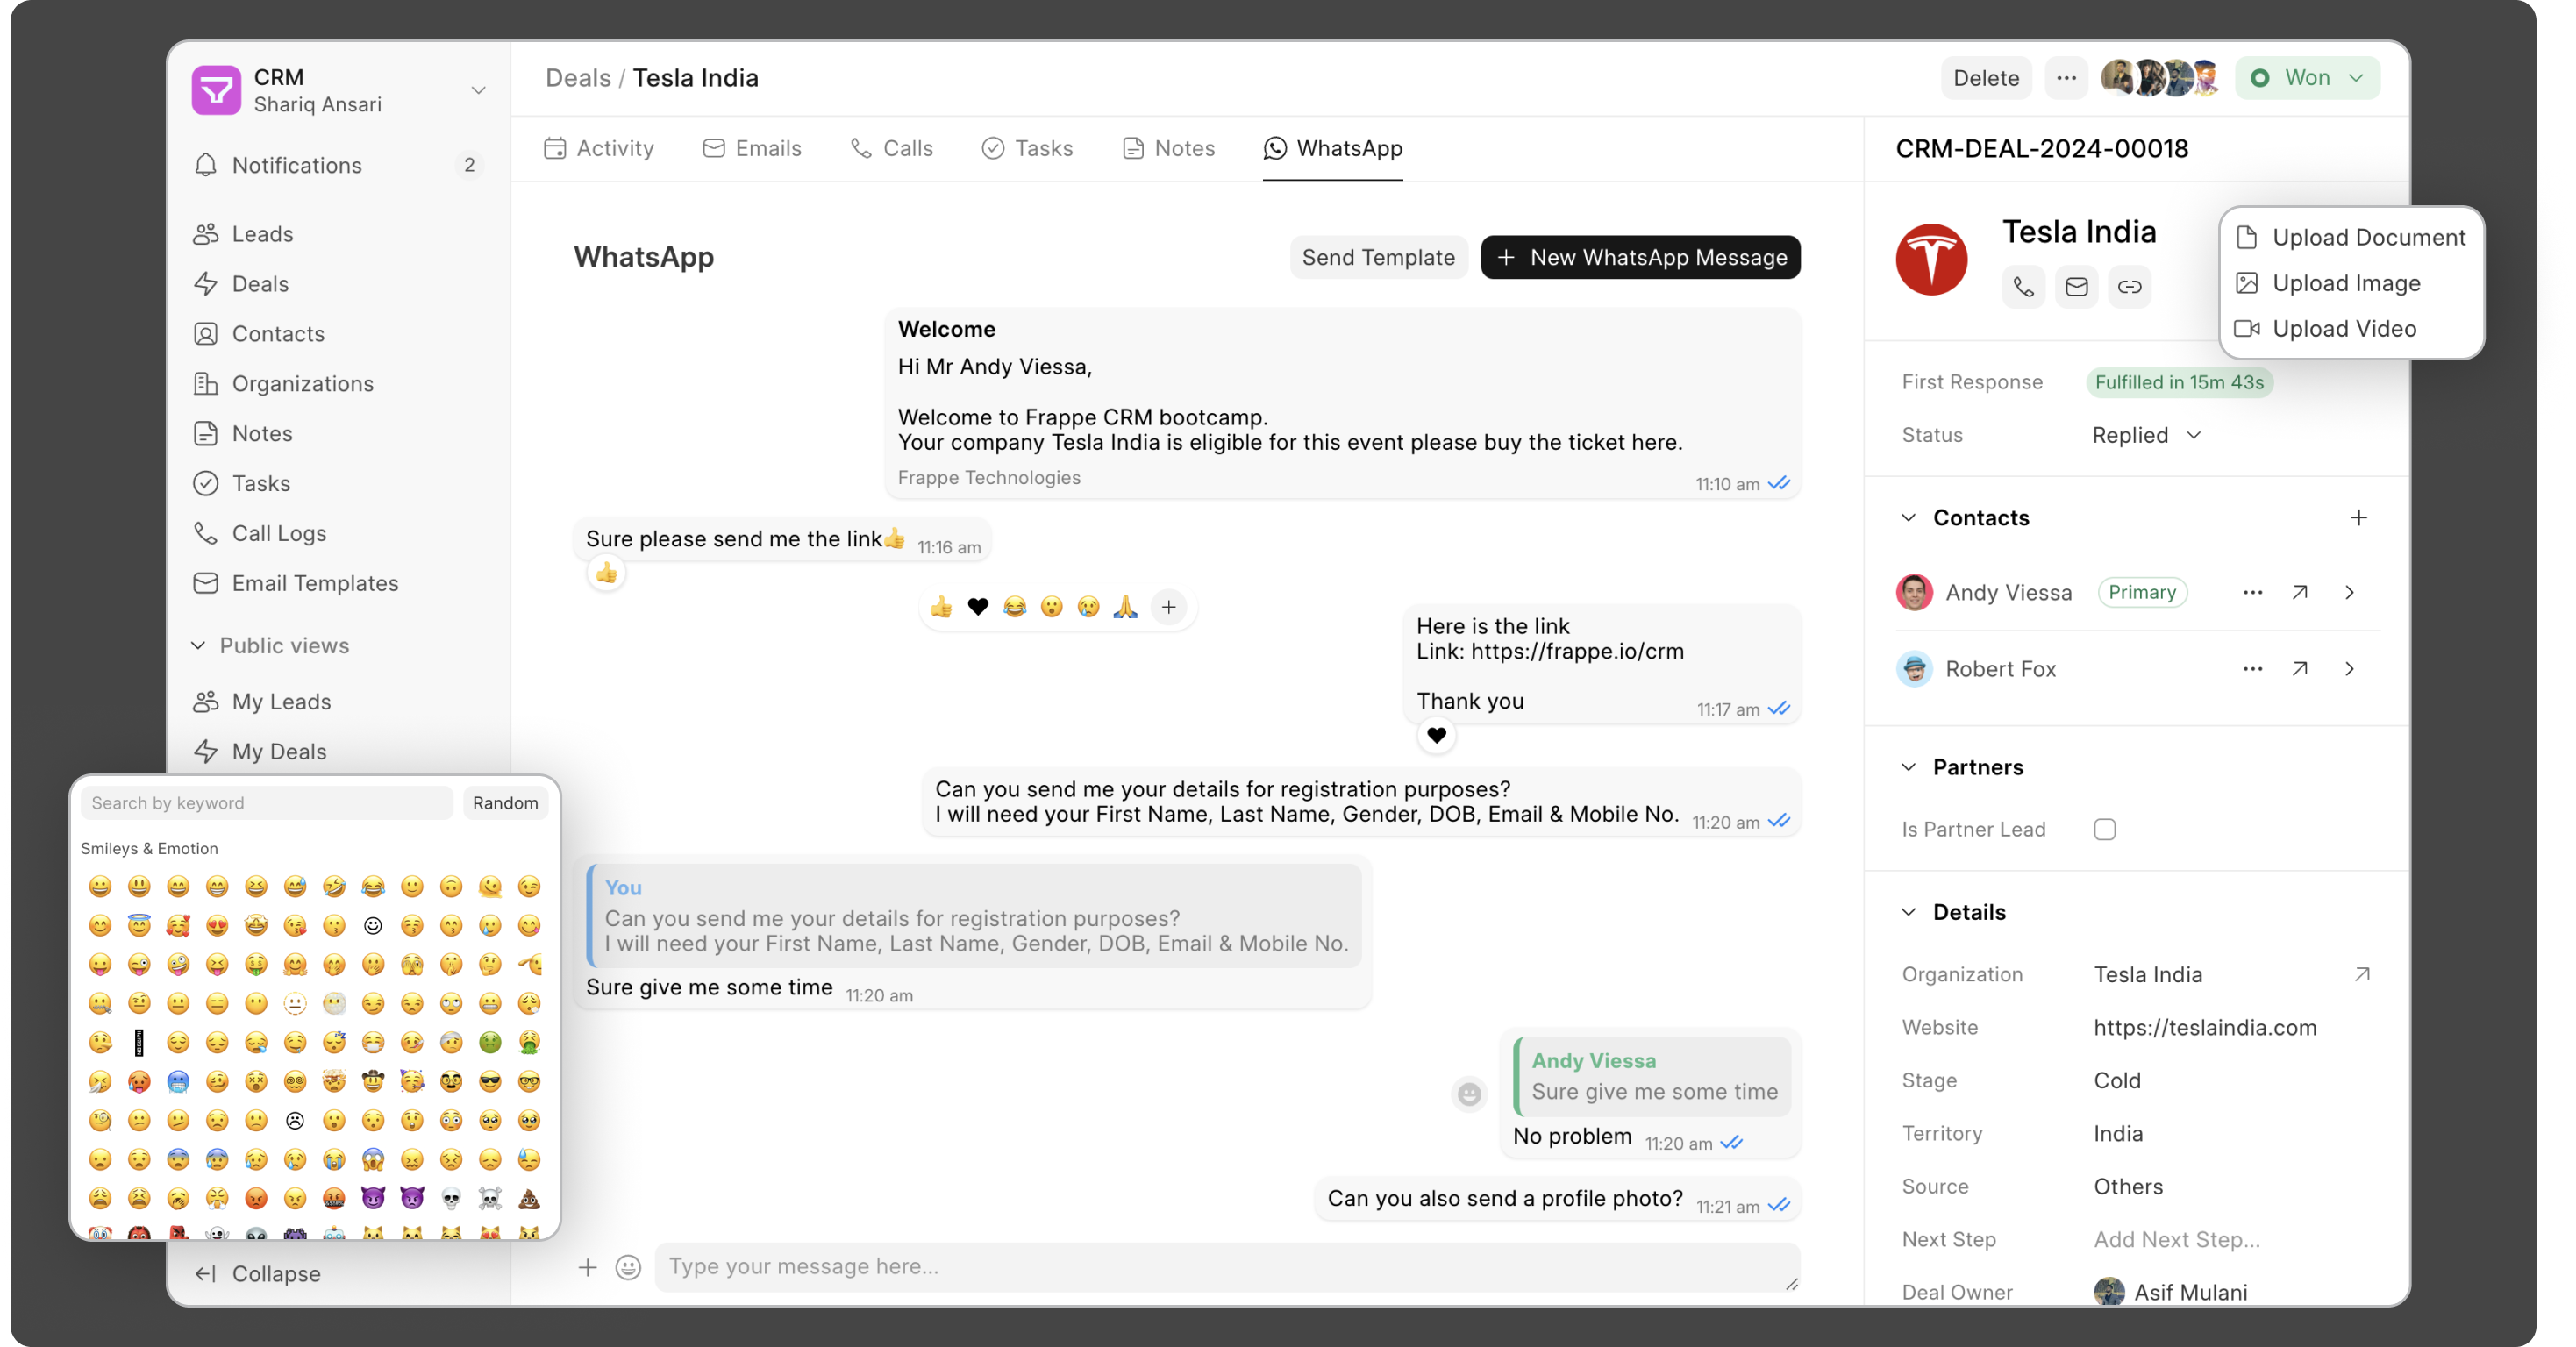Go to Organizations in the sidebar
2576x1347 pixels.
point(338,384)
